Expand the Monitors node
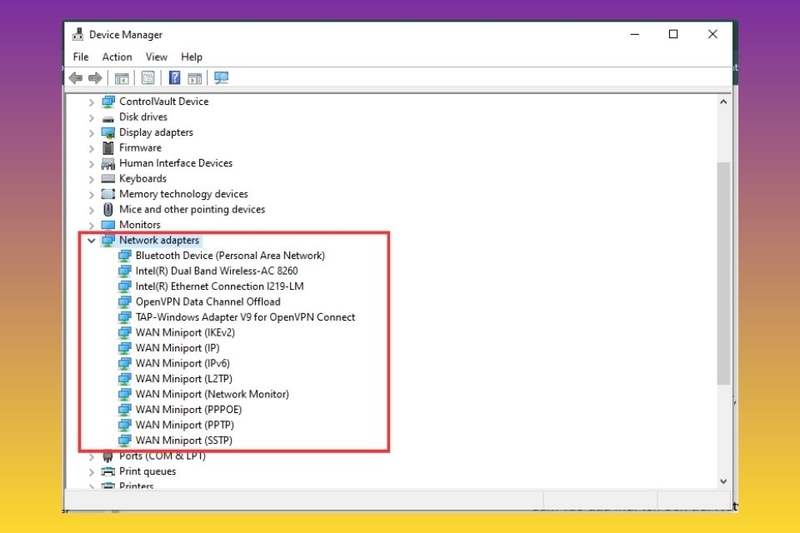The width and height of the screenshot is (800, 533). pos(91,225)
